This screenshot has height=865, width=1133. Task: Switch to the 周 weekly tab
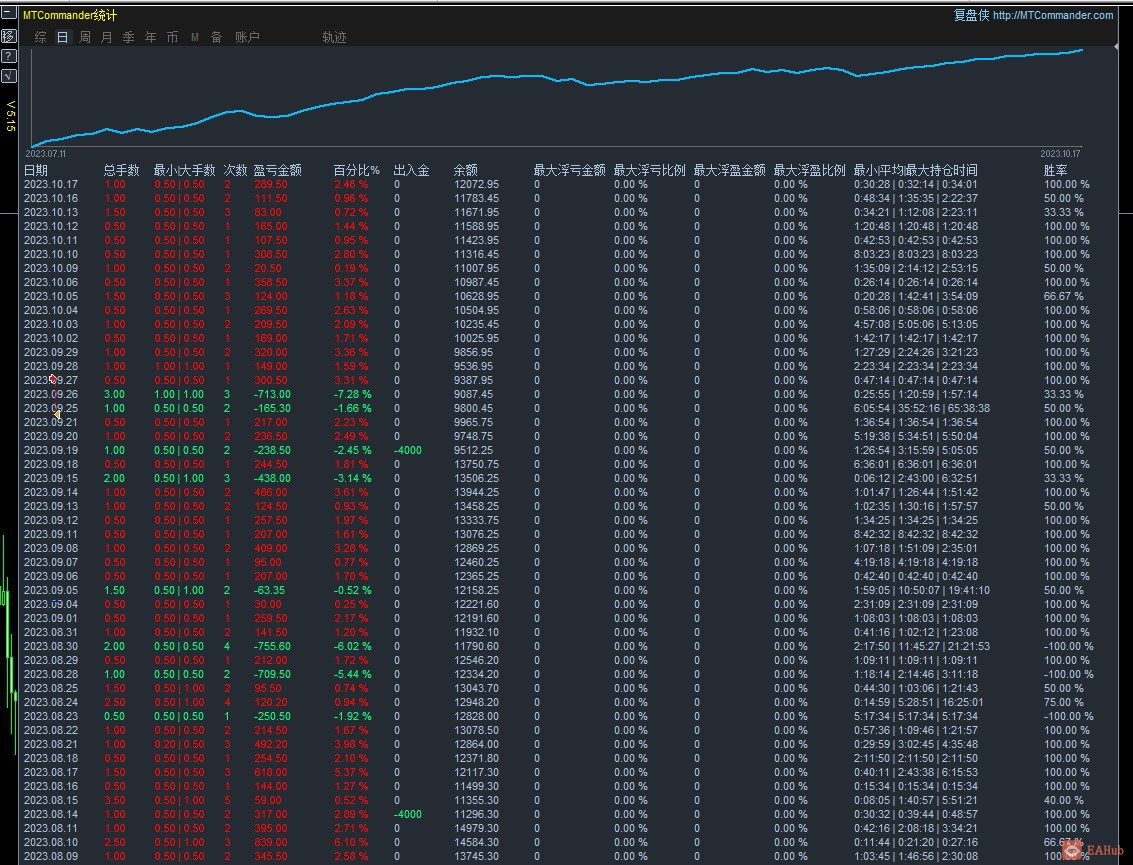[x=85, y=38]
